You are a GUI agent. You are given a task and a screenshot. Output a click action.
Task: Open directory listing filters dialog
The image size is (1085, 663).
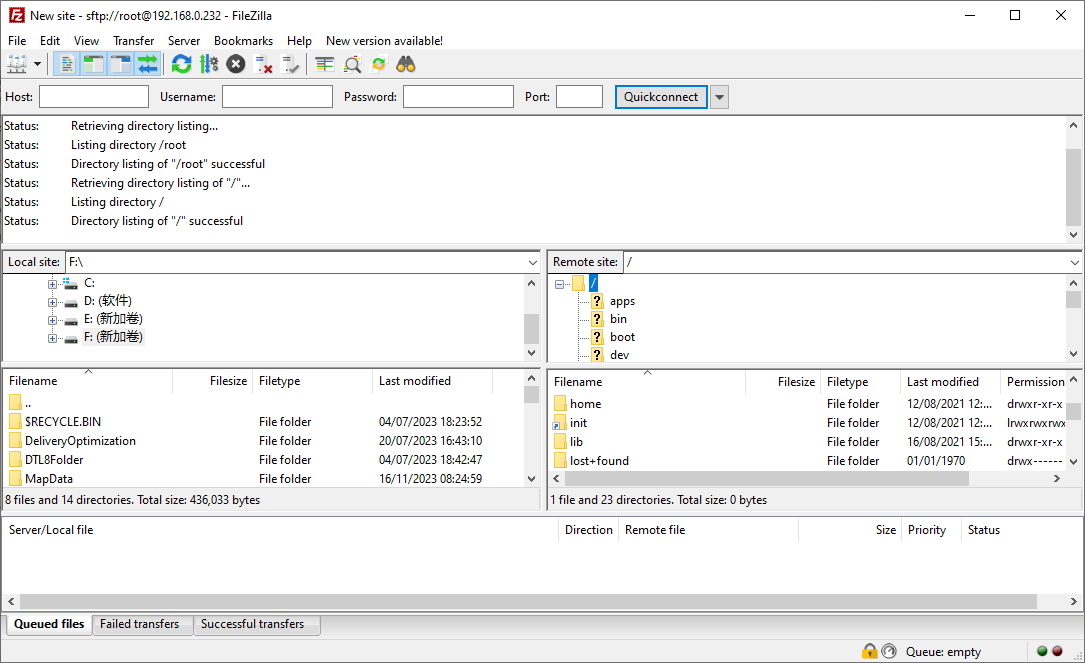[x=325, y=64]
